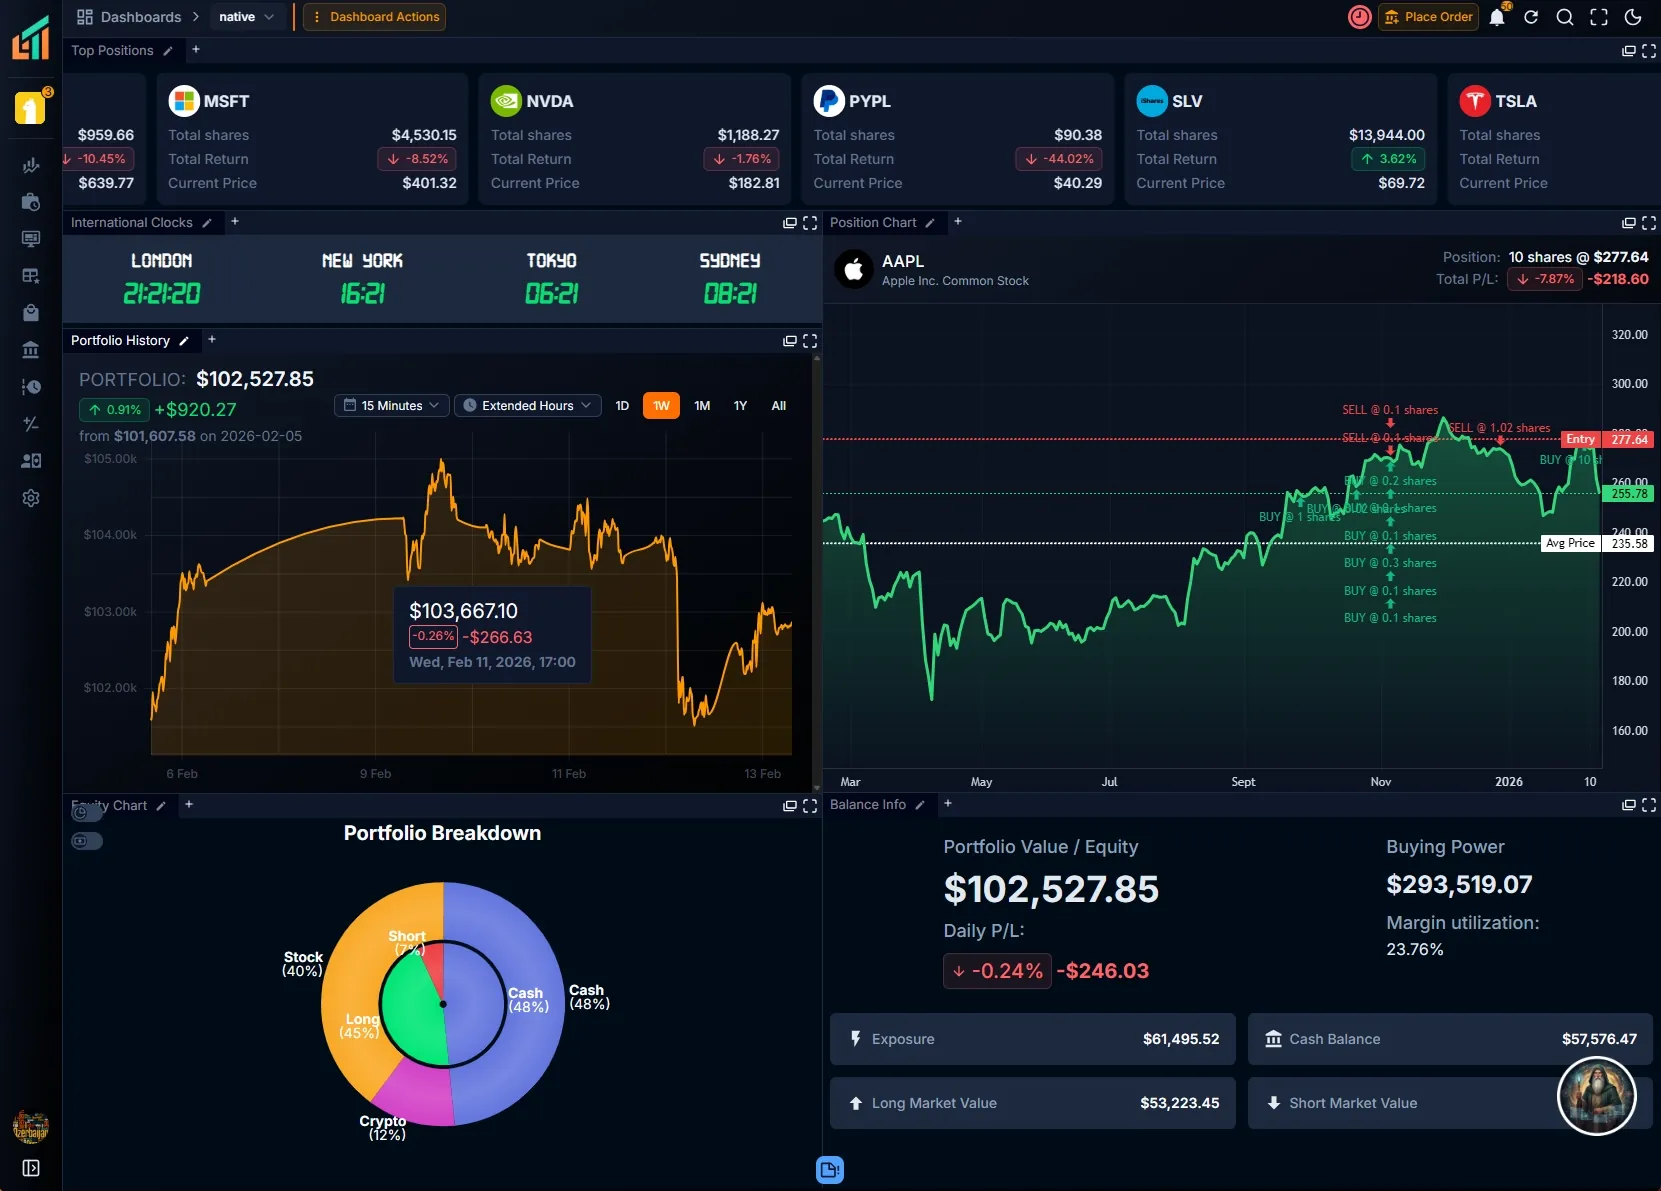Refresh the dashboard data

click(x=1531, y=17)
